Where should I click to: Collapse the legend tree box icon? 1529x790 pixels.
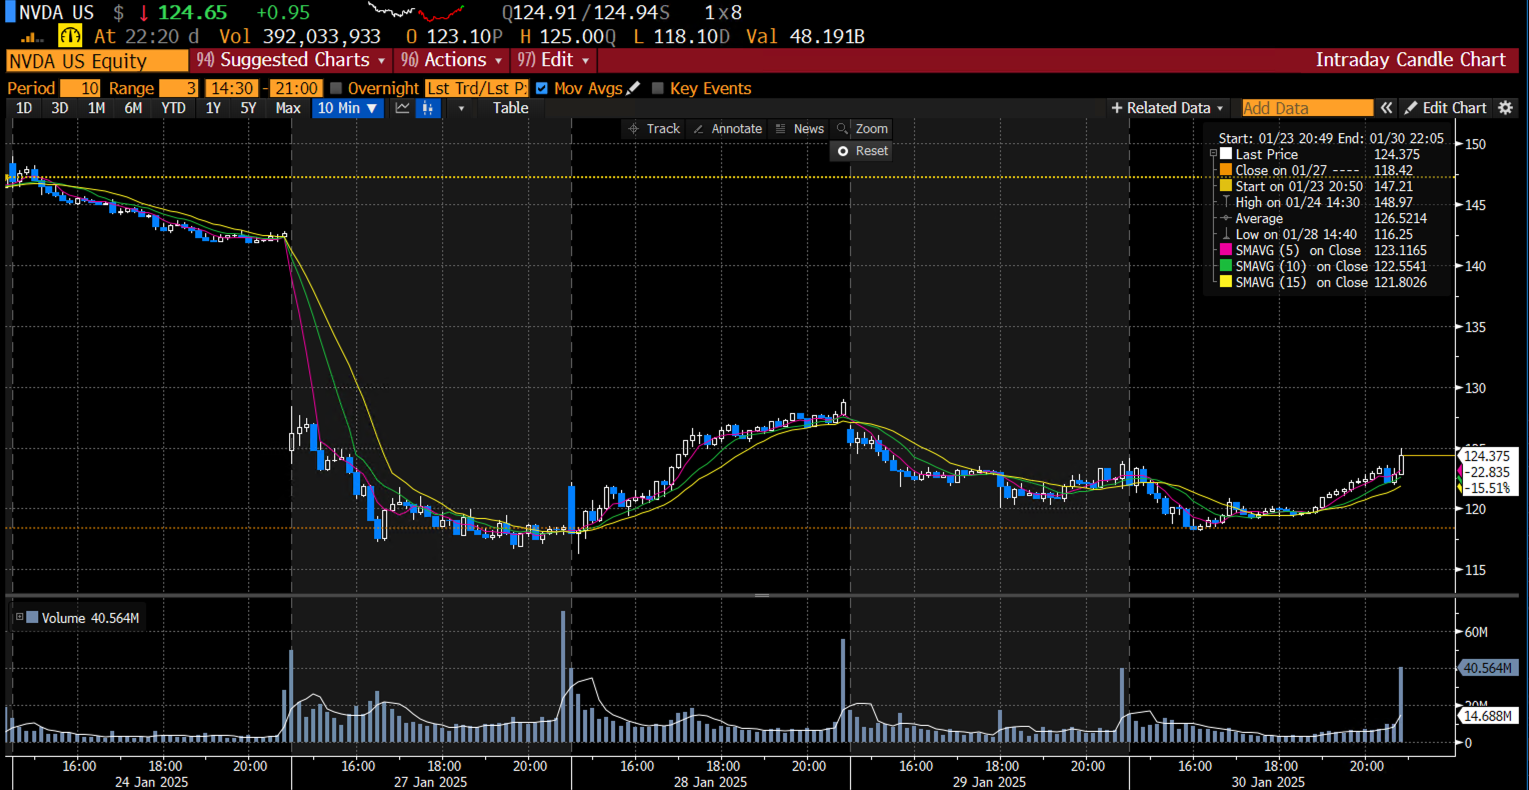(1213, 154)
